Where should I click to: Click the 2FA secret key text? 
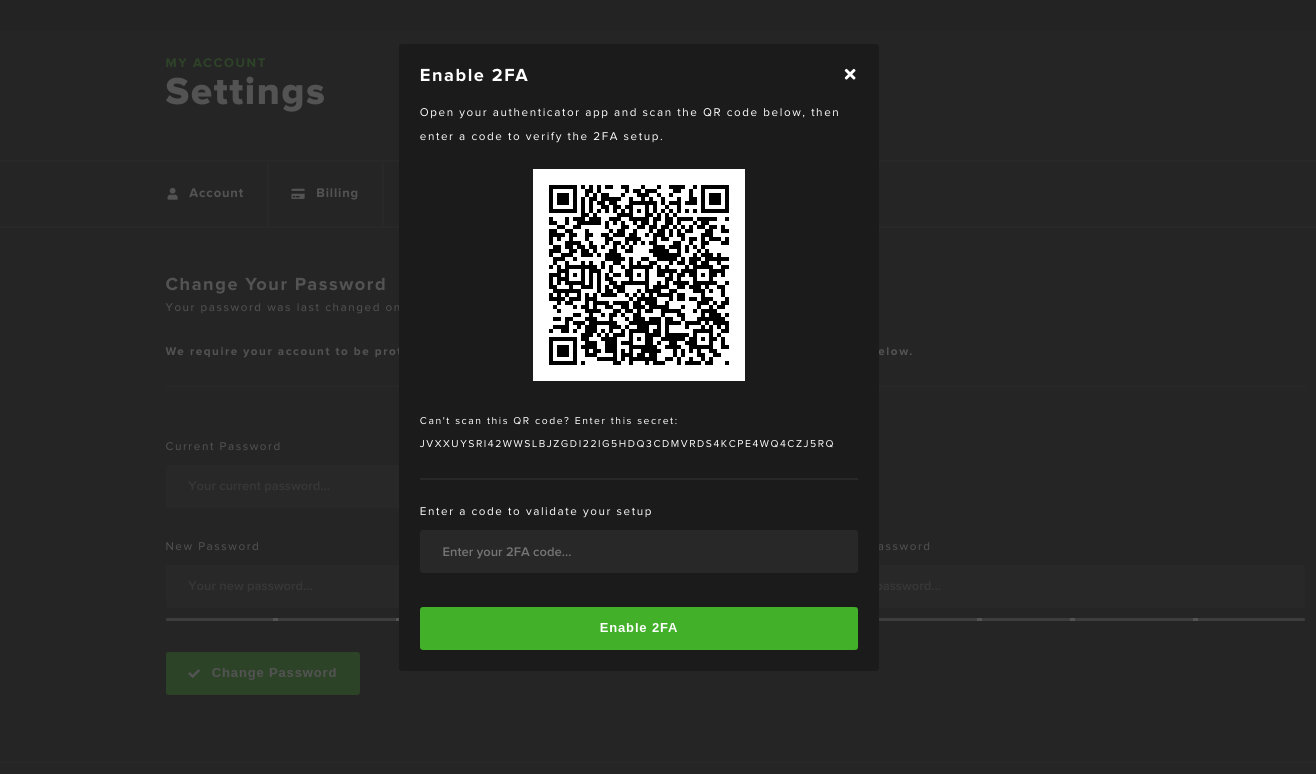[627, 444]
